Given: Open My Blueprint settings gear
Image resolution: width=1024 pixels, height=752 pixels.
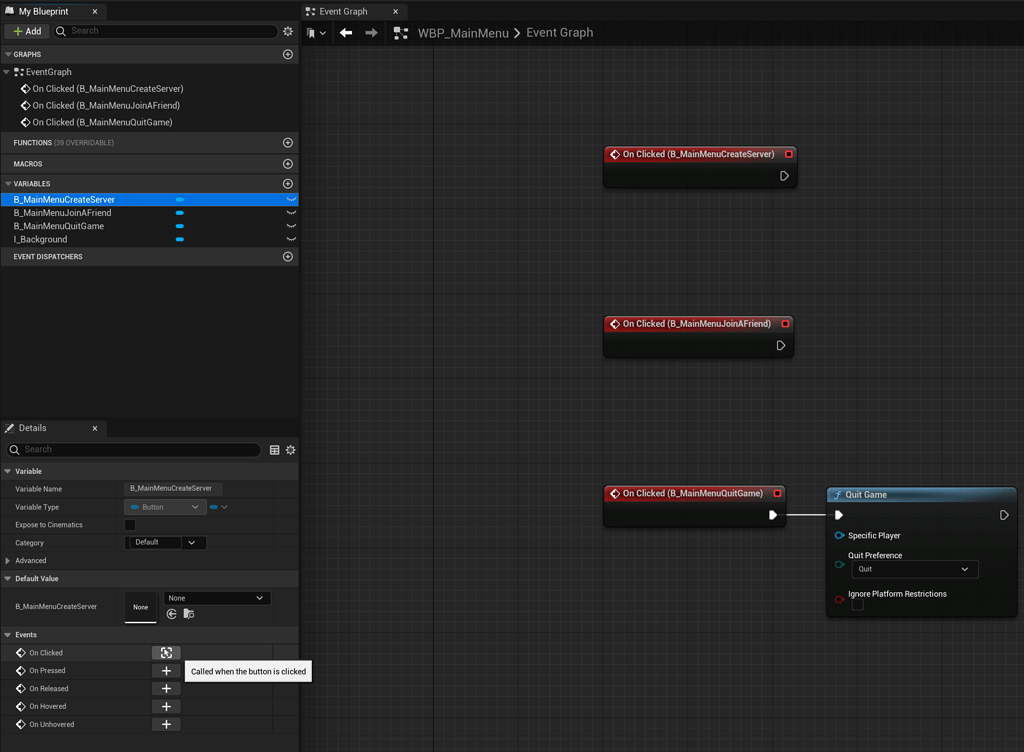Looking at the screenshot, I should pyautogui.click(x=288, y=31).
